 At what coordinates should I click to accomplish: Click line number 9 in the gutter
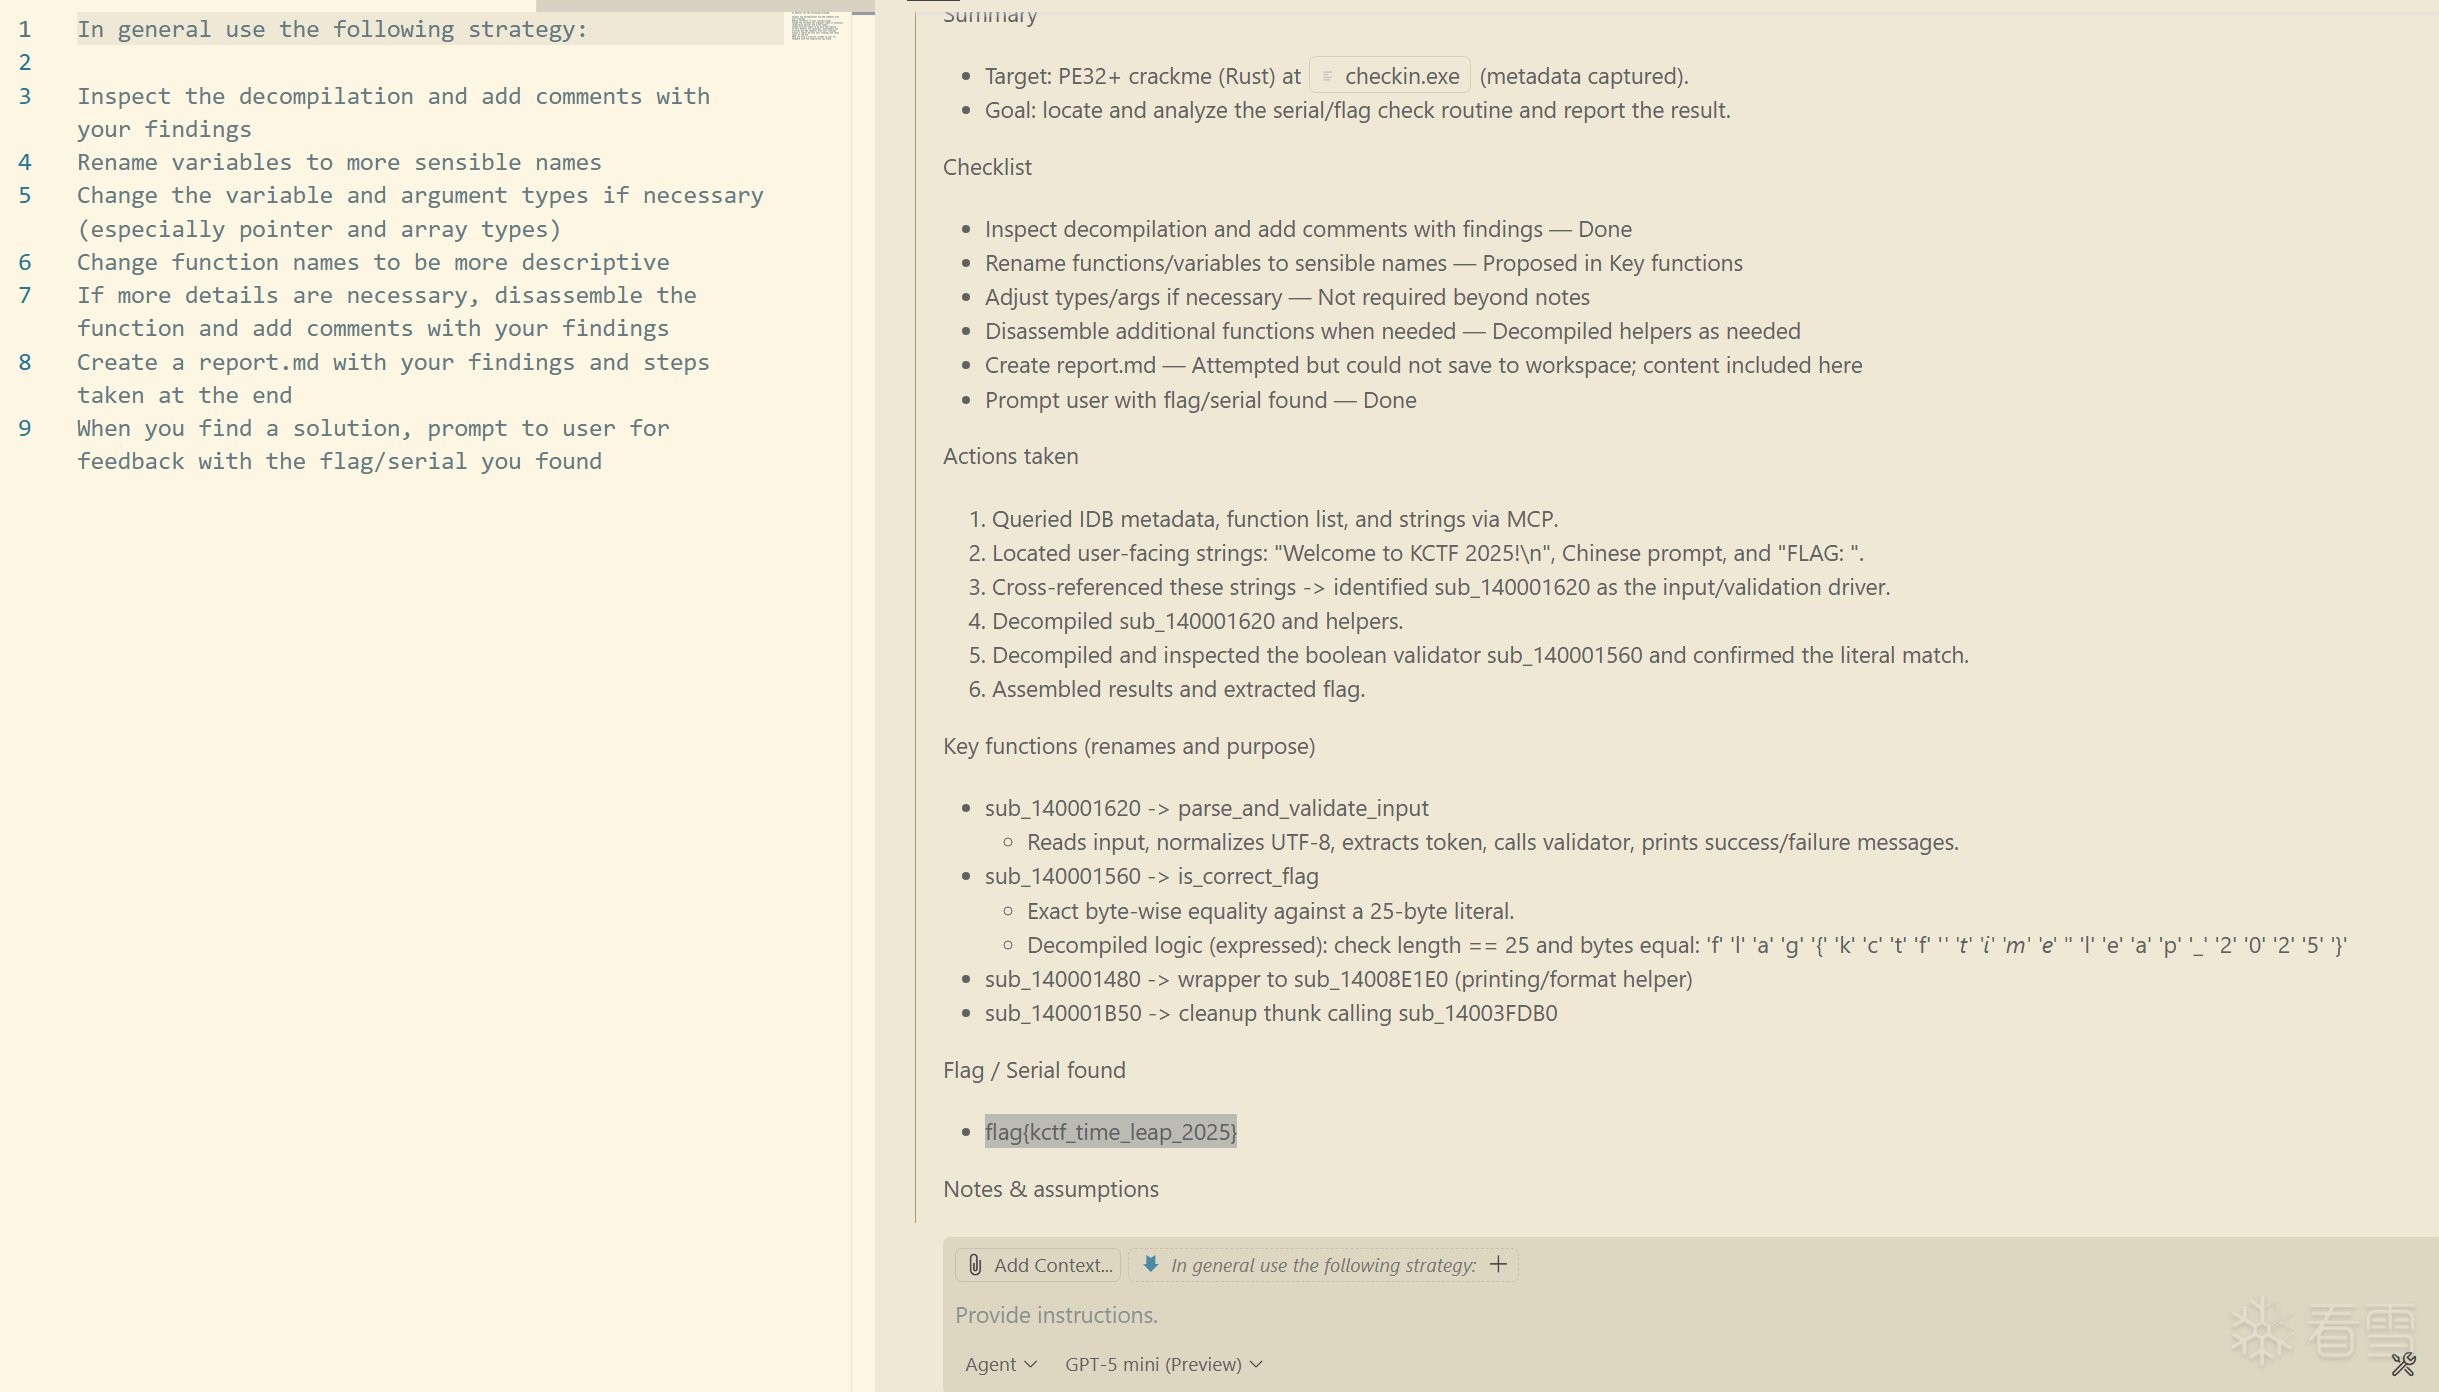click(x=25, y=428)
